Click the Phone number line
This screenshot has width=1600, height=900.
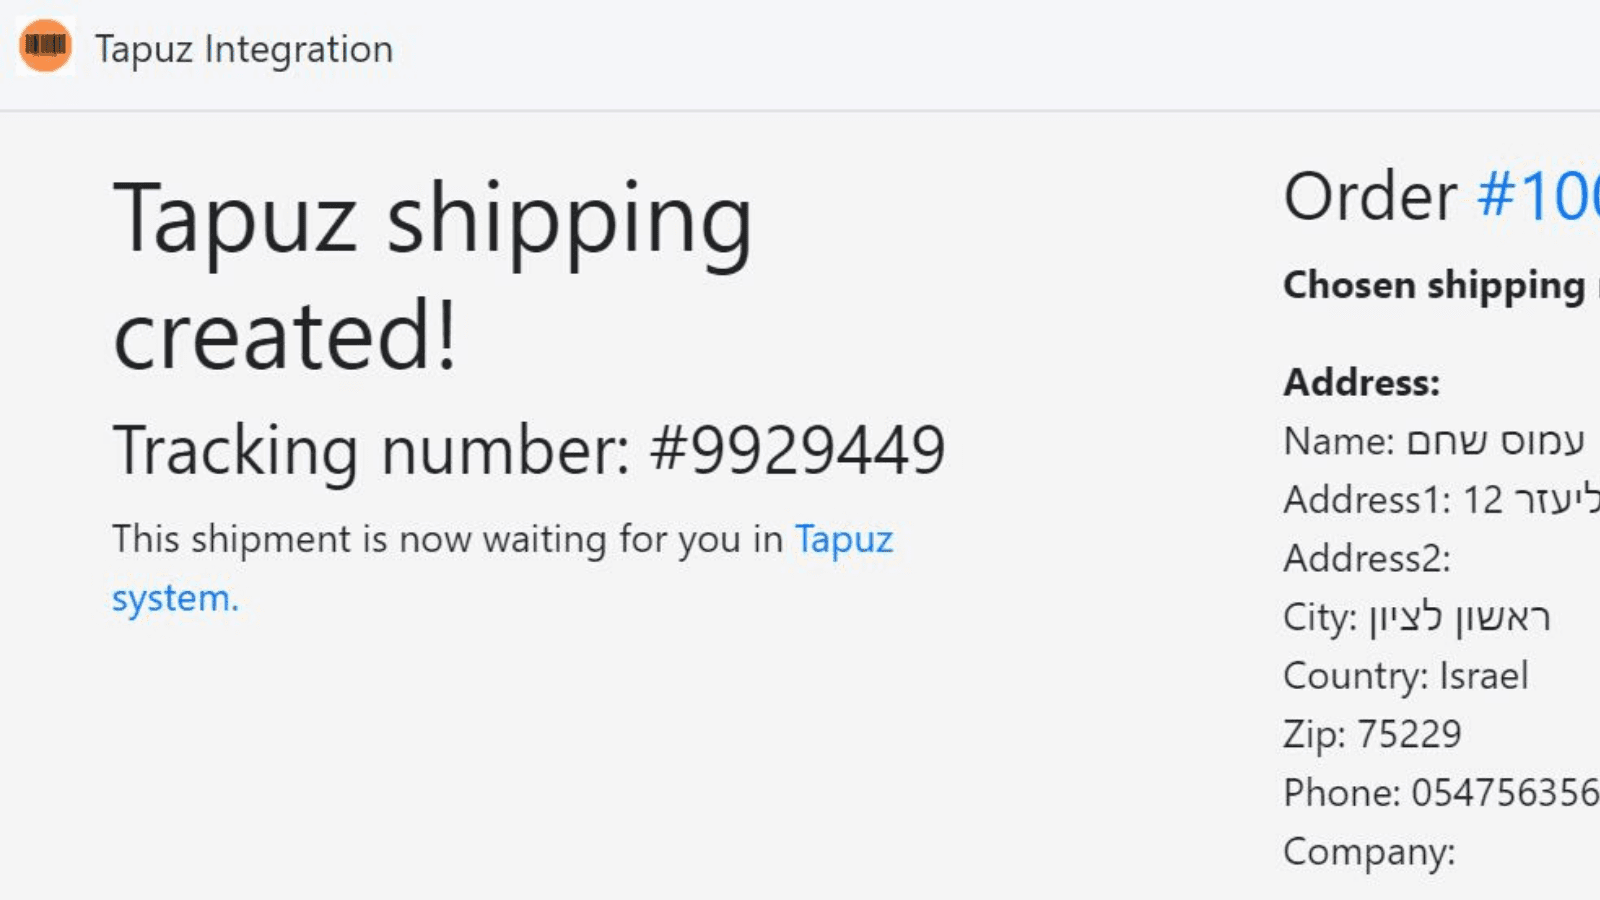(1440, 793)
